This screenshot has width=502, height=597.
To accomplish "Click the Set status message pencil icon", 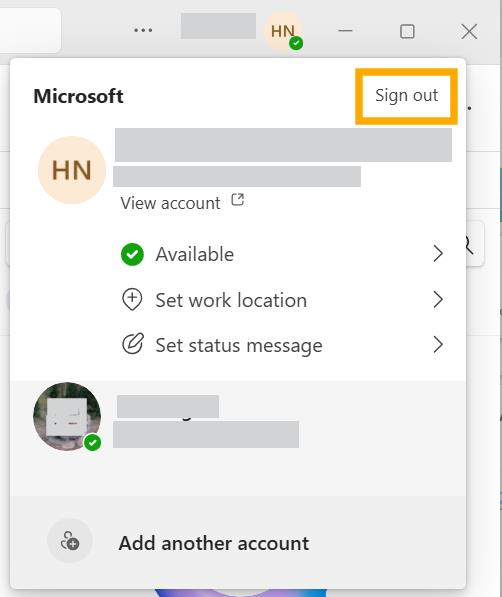I will click(x=133, y=344).
